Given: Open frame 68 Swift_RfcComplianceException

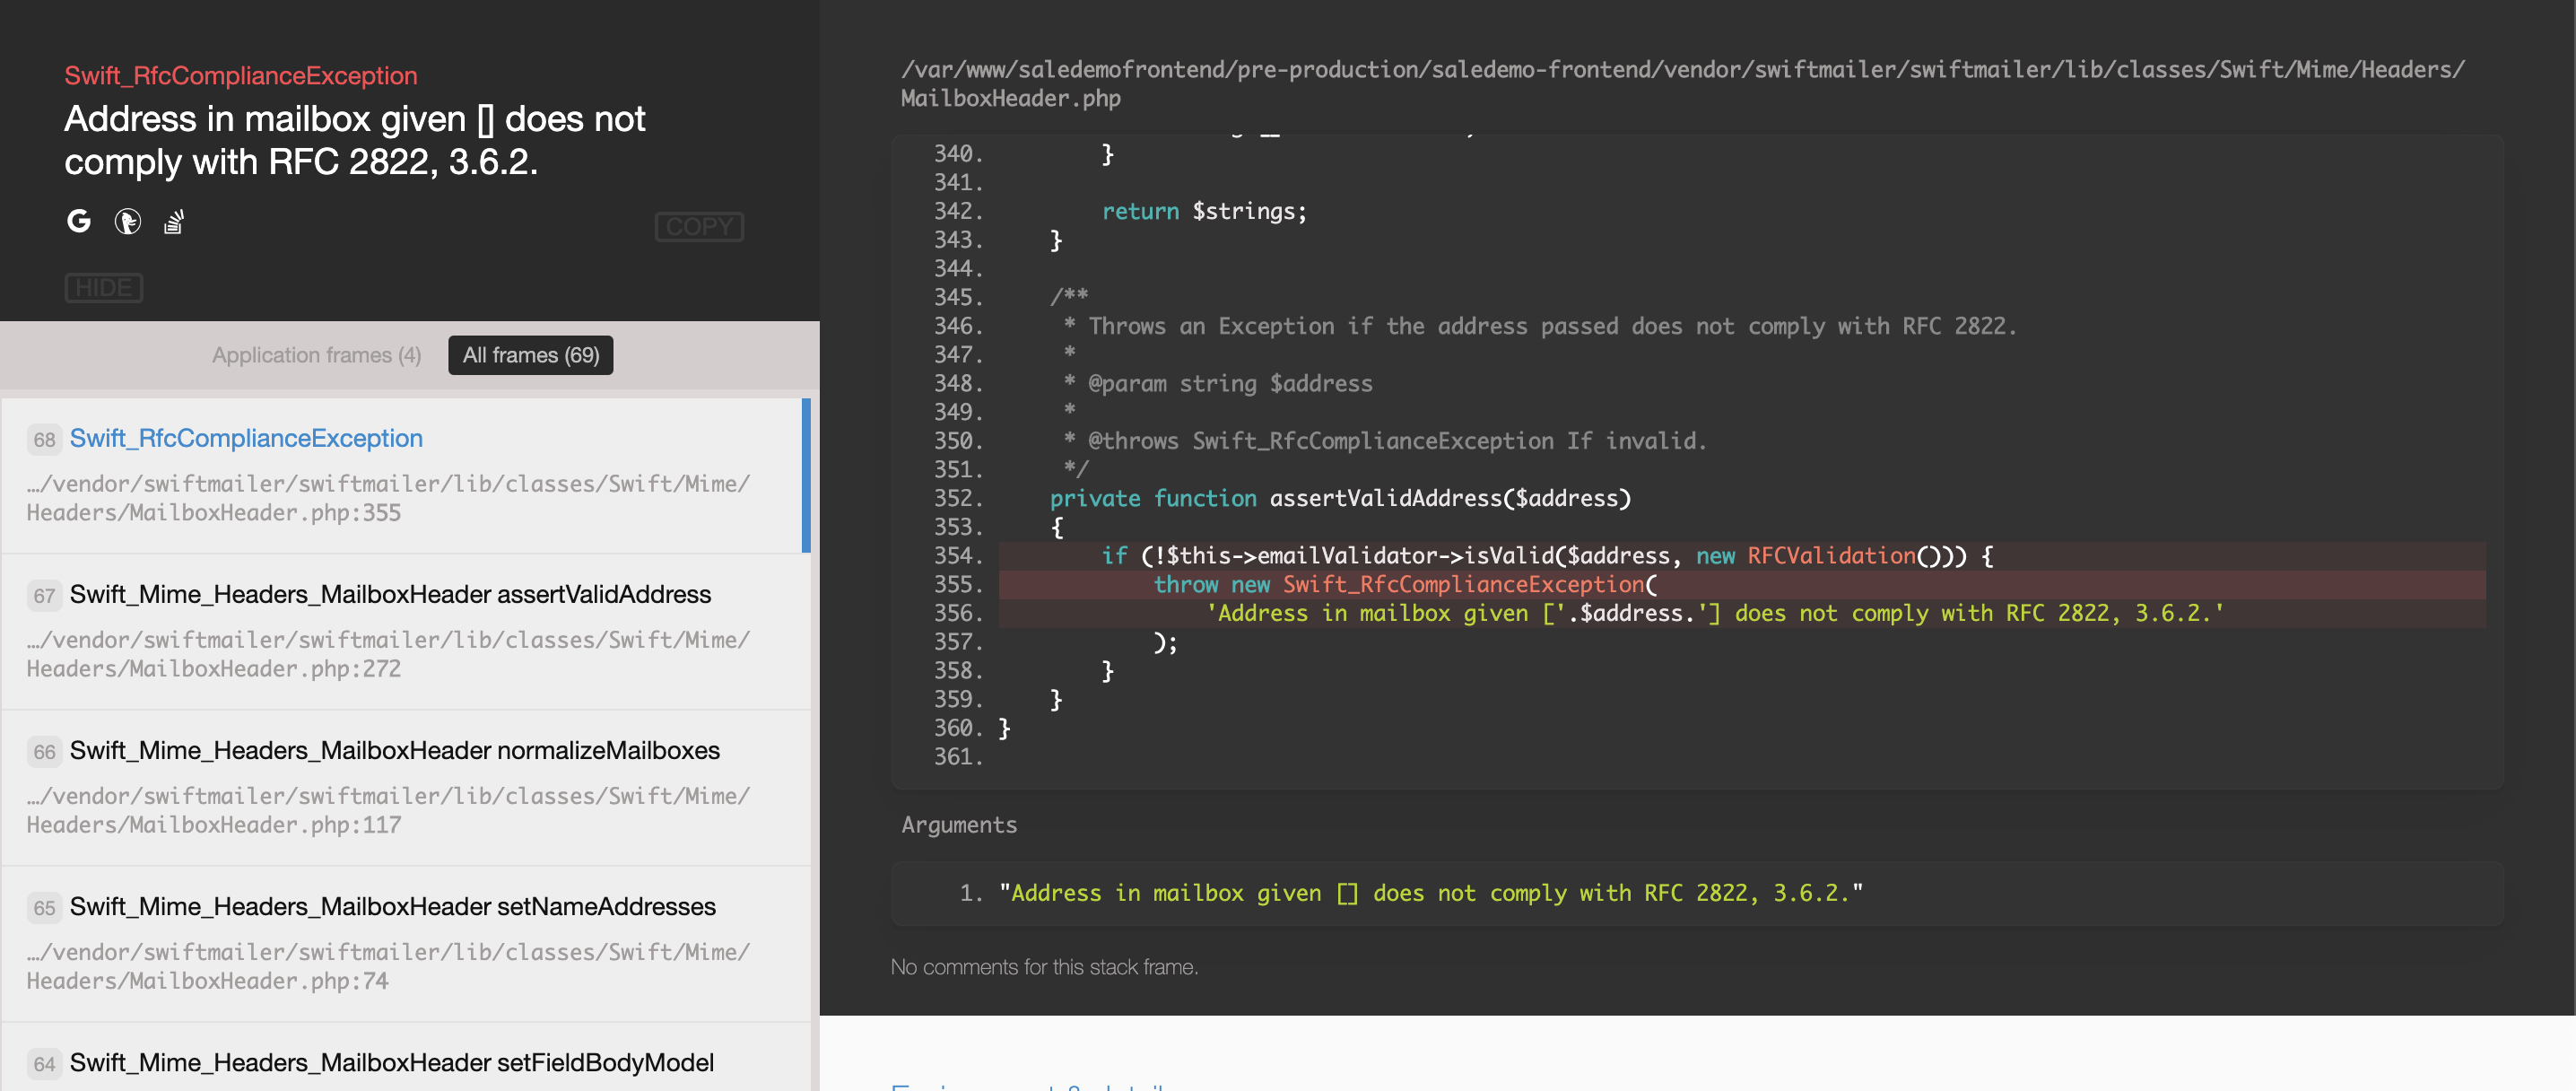Looking at the screenshot, I should click(246, 439).
